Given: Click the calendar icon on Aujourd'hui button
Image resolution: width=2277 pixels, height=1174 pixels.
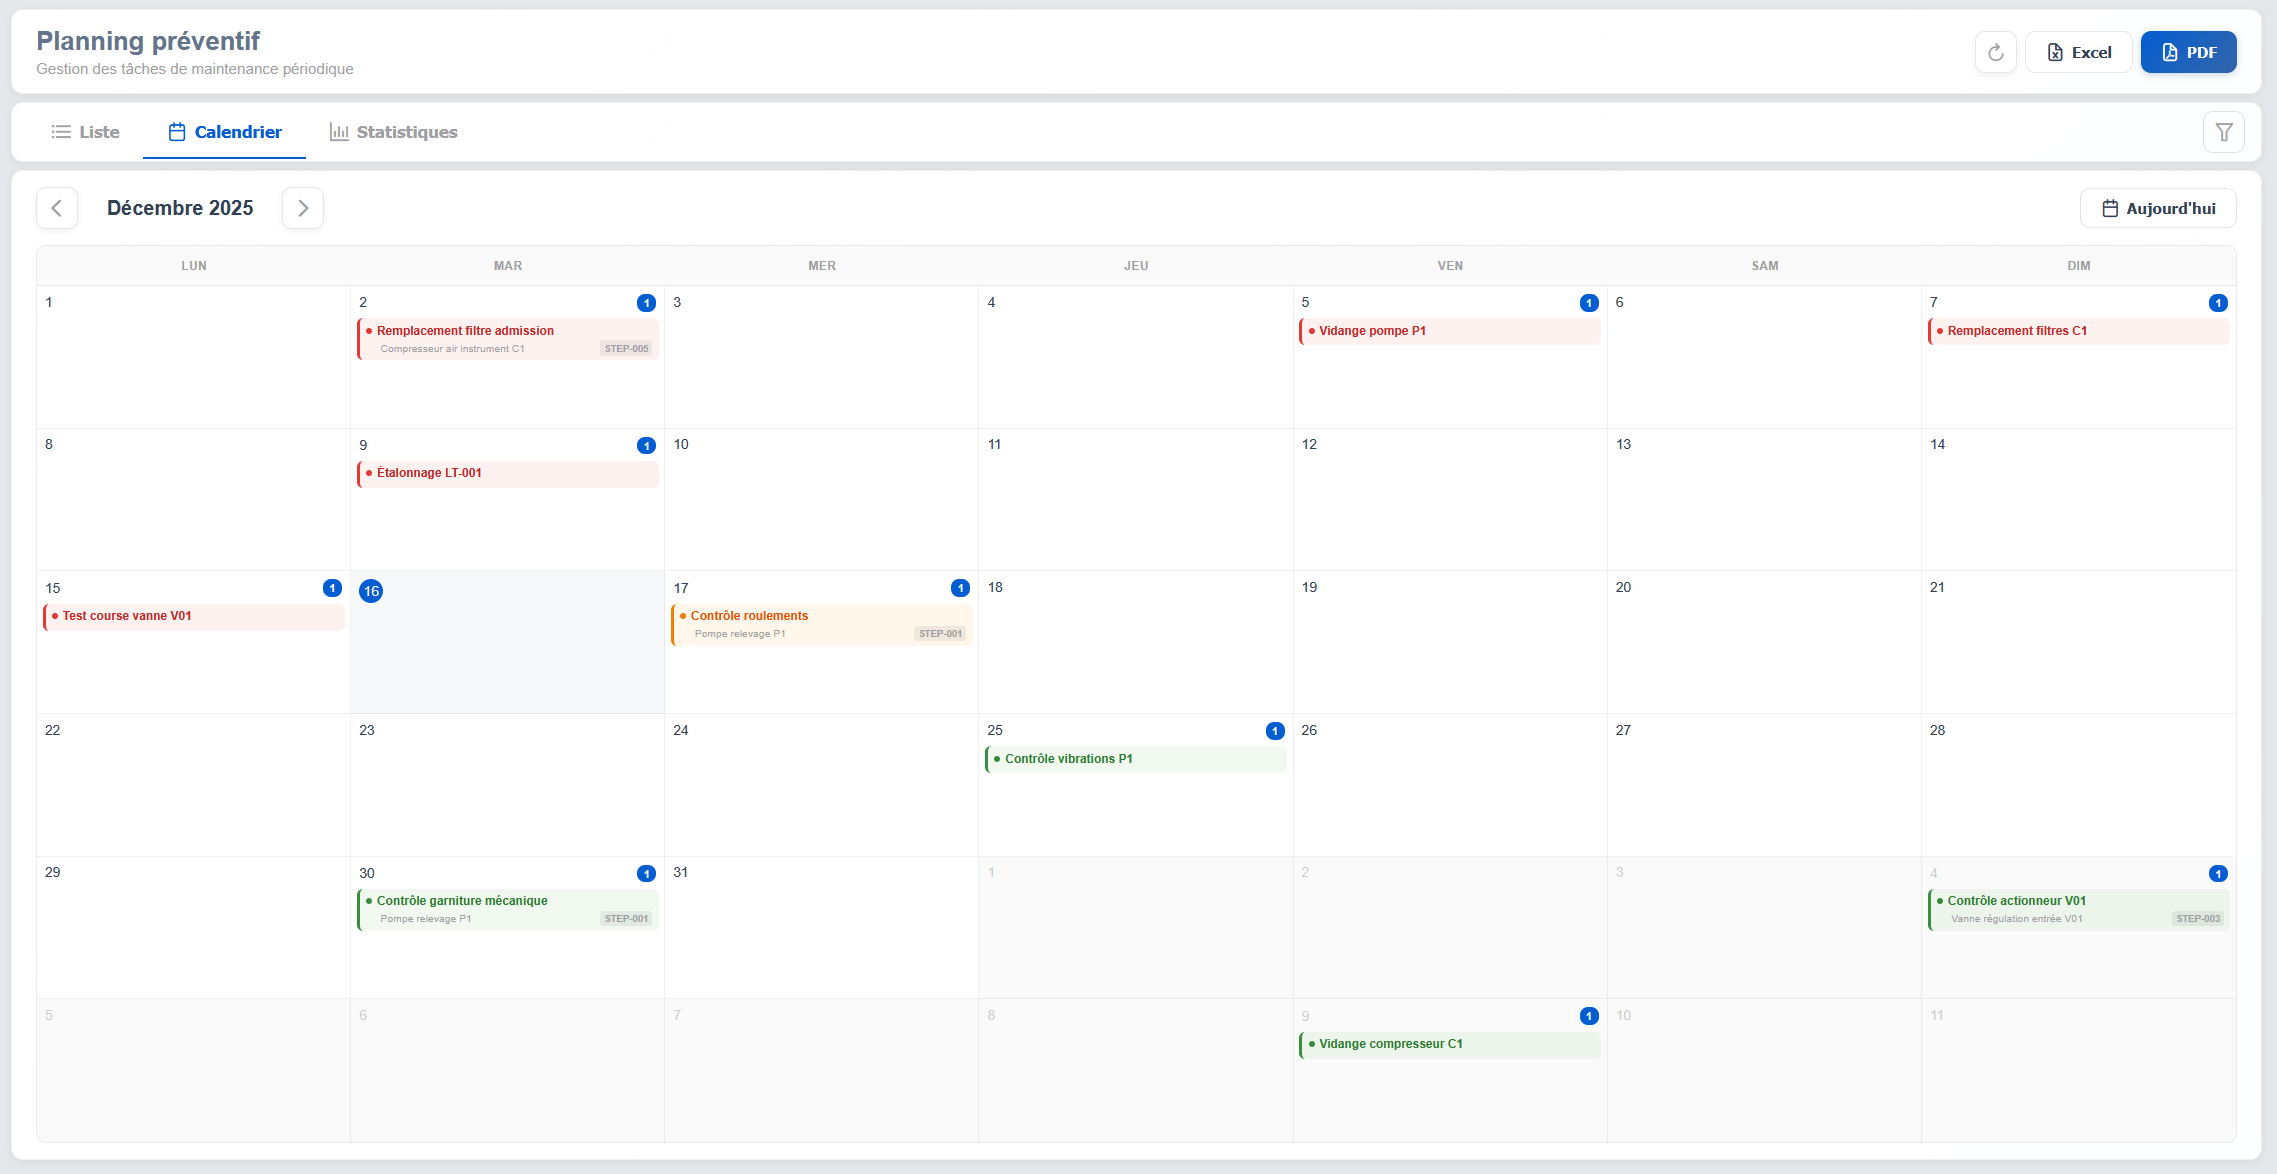Looking at the screenshot, I should point(2110,207).
